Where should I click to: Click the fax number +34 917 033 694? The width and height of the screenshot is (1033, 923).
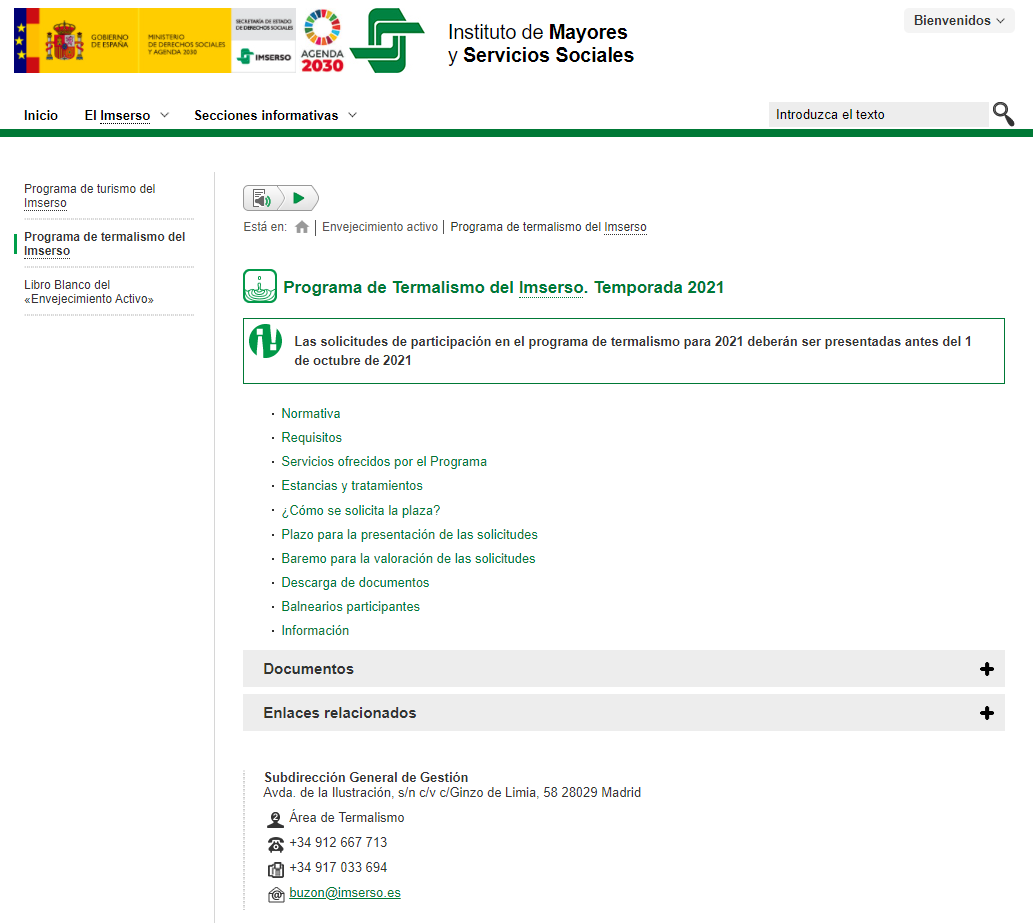(338, 868)
